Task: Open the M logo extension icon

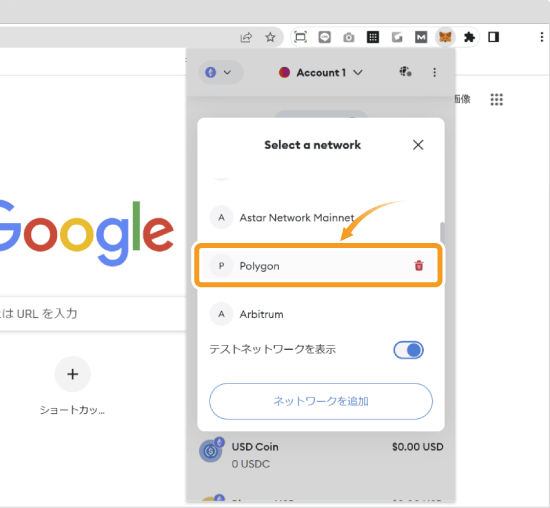Action: (421, 37)
